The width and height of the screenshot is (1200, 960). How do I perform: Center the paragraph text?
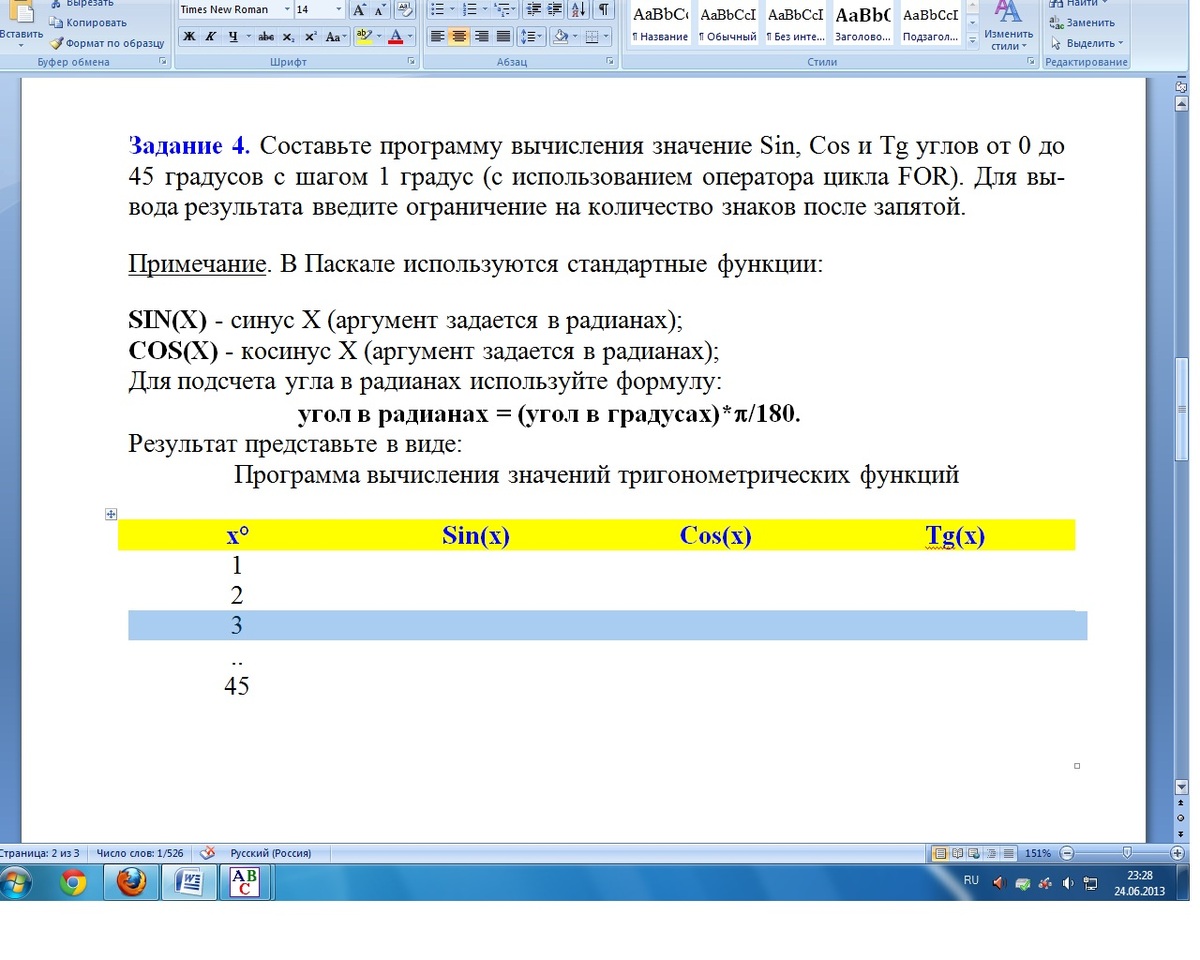[459, 37]
